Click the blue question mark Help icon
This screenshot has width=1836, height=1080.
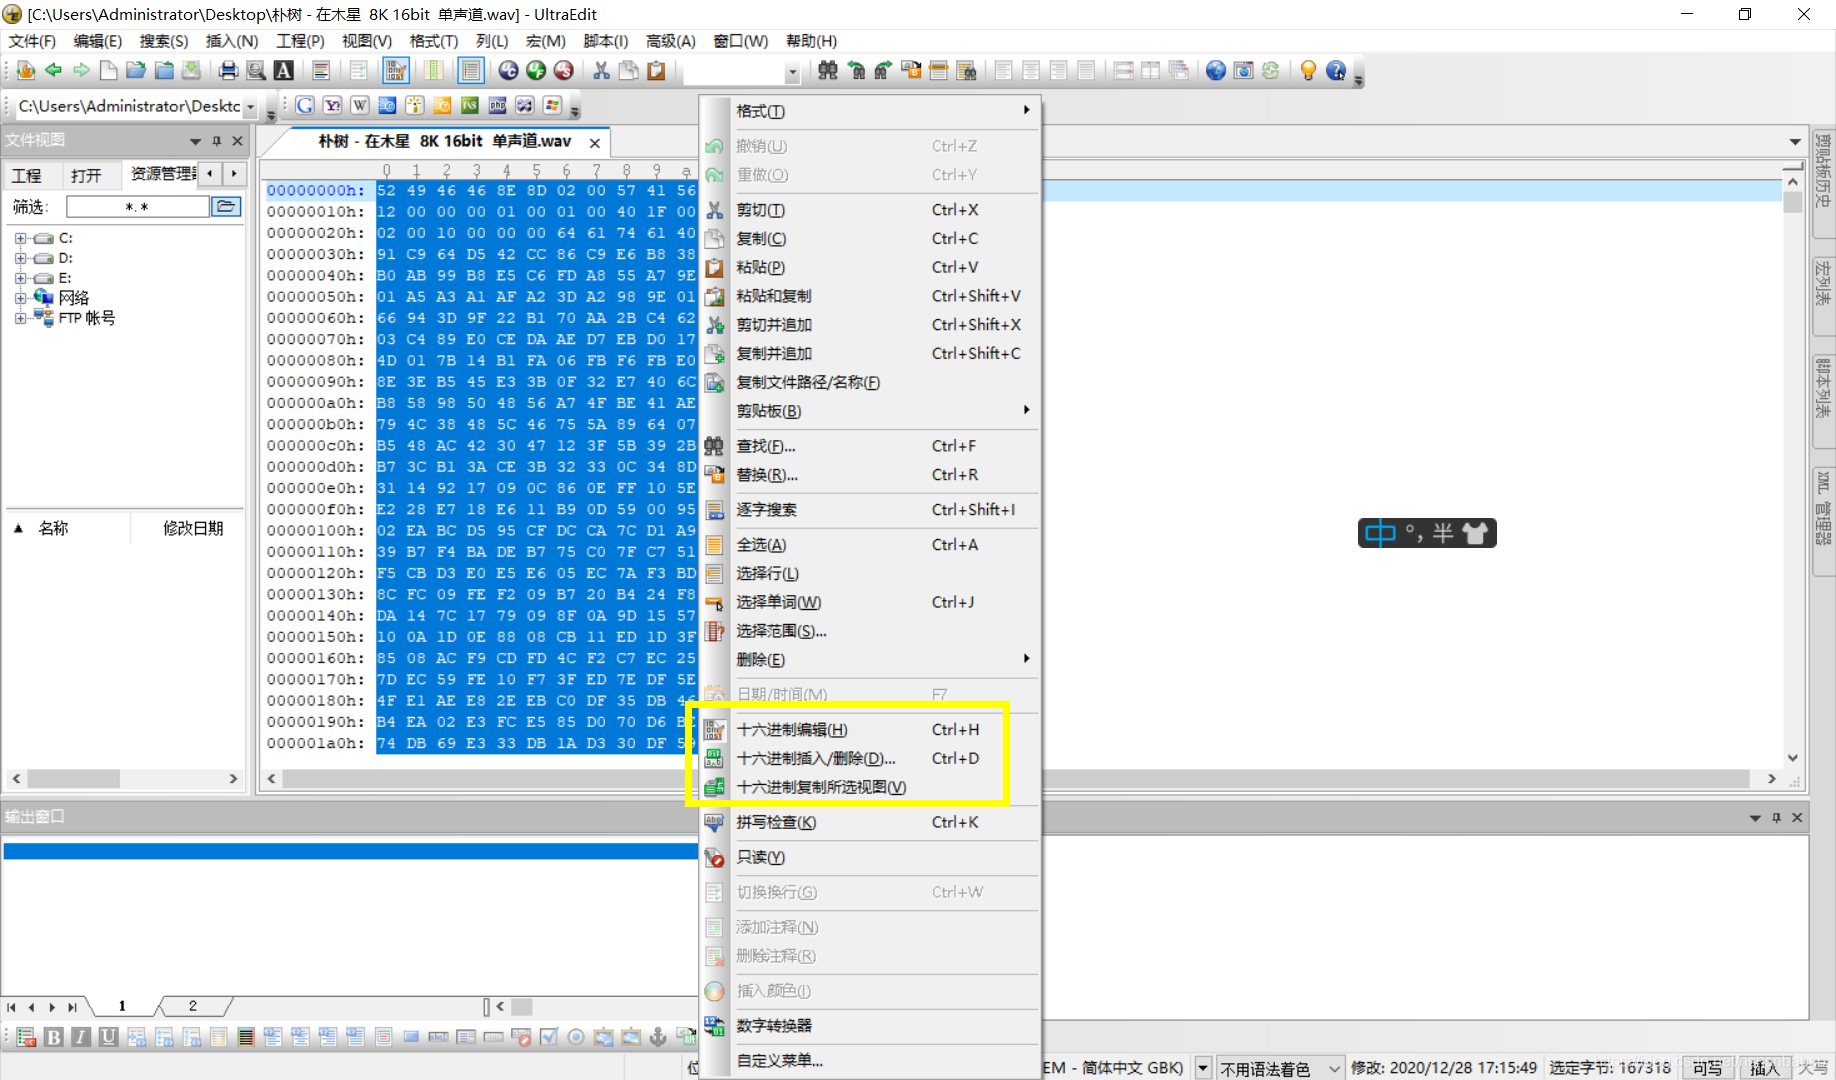[1336, 70]
